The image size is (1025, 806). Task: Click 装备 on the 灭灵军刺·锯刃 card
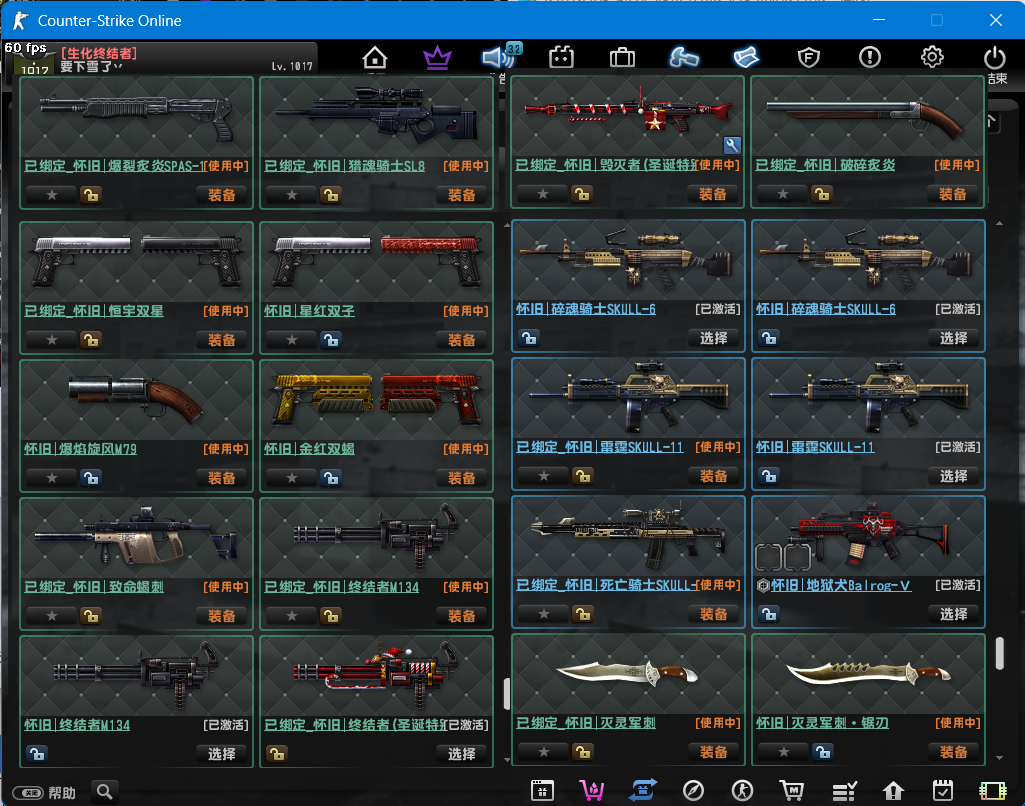[x=954, y=752]
